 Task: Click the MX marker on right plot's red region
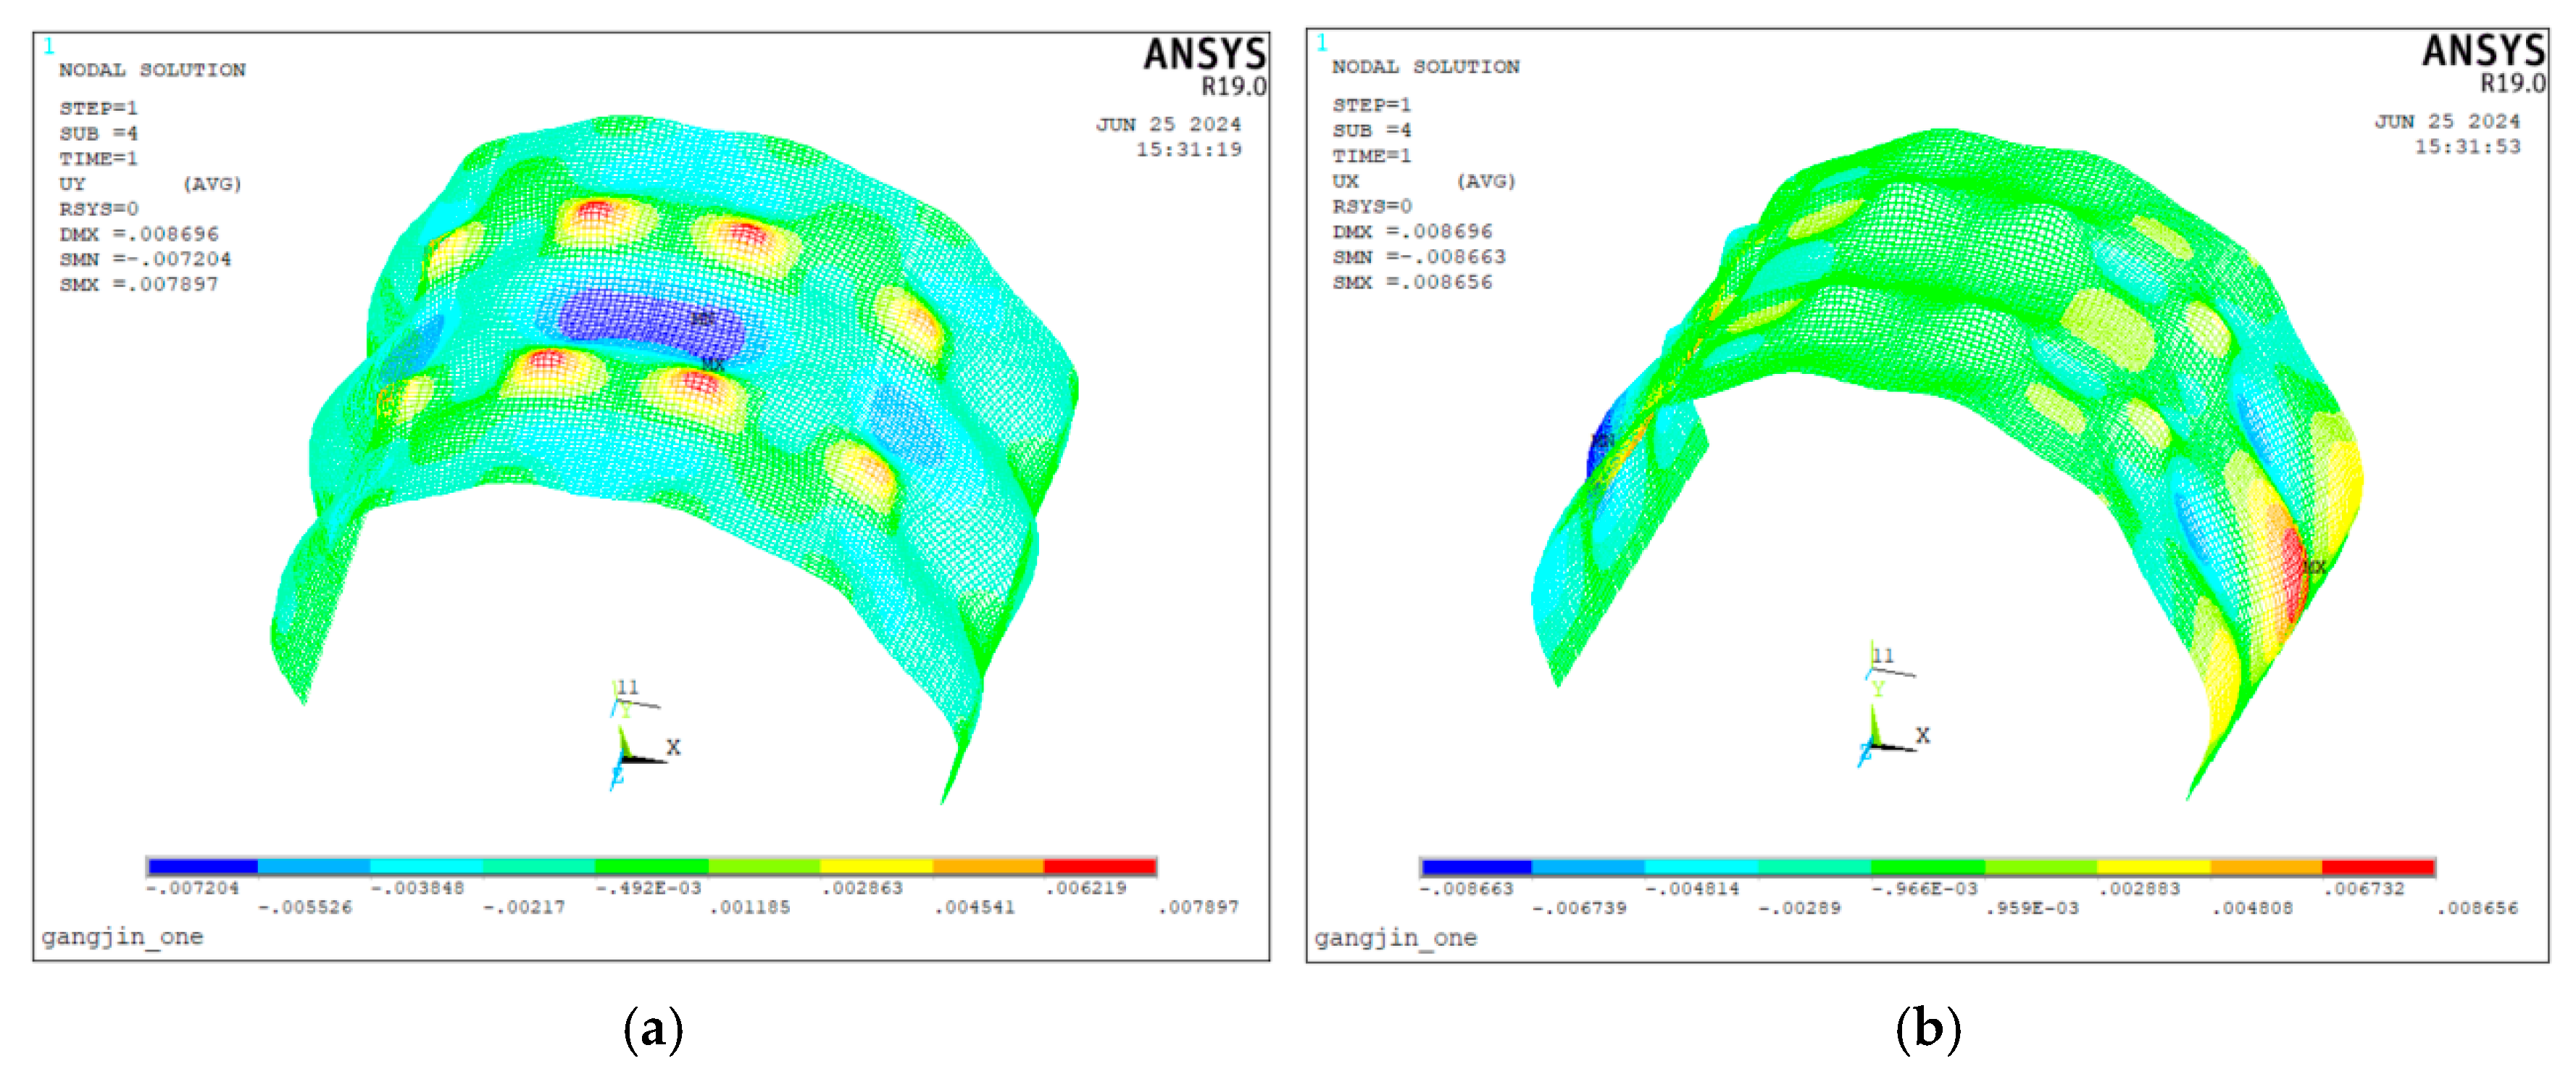coord(2314,568)
